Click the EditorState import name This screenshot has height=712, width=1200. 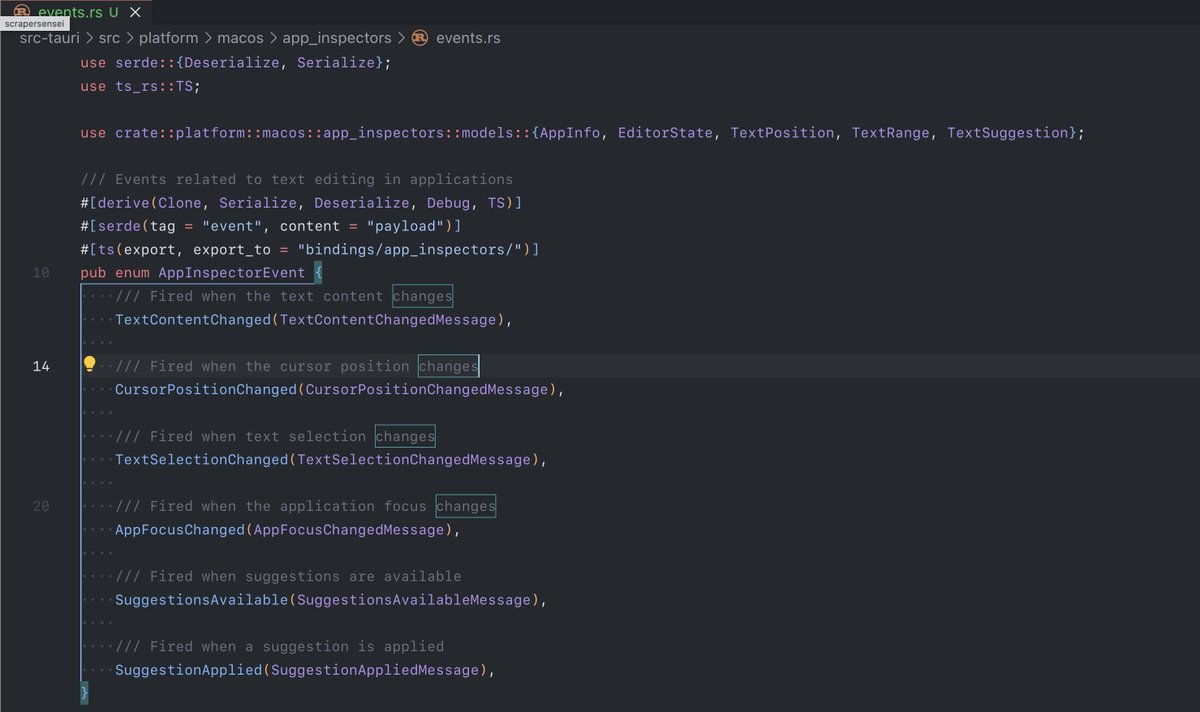665,132
